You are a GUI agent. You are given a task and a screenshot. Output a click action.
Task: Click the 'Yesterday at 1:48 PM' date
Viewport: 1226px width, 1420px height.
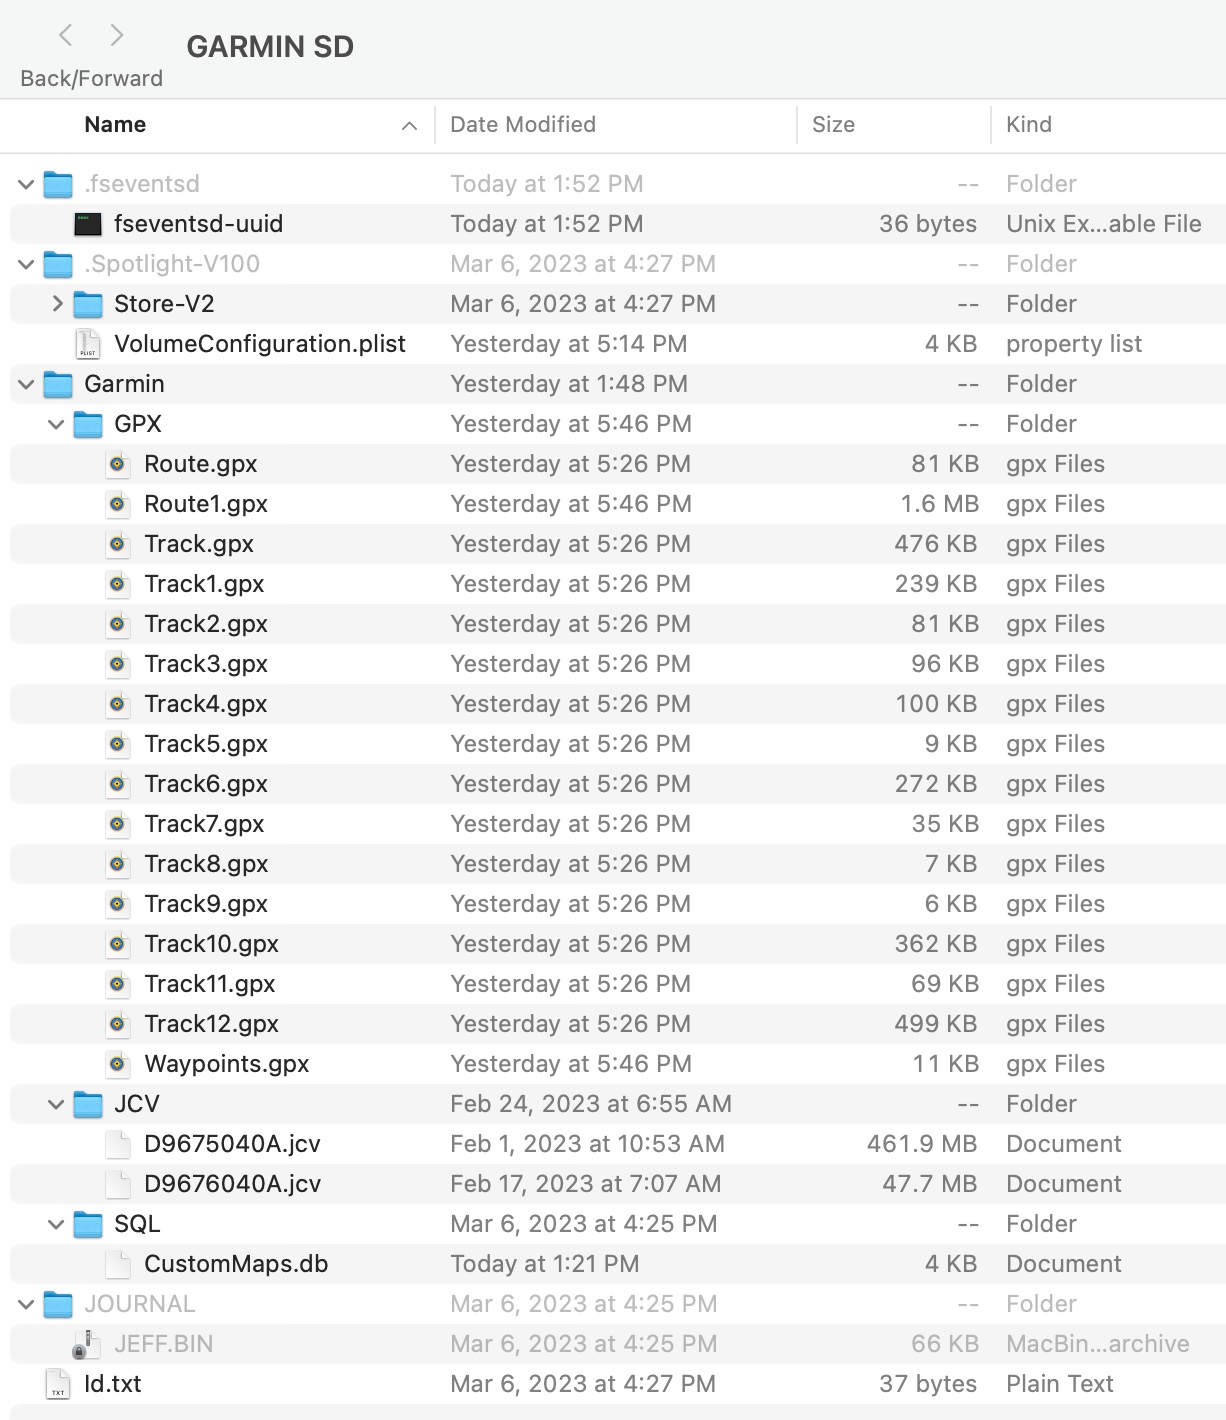pos(569,384)
